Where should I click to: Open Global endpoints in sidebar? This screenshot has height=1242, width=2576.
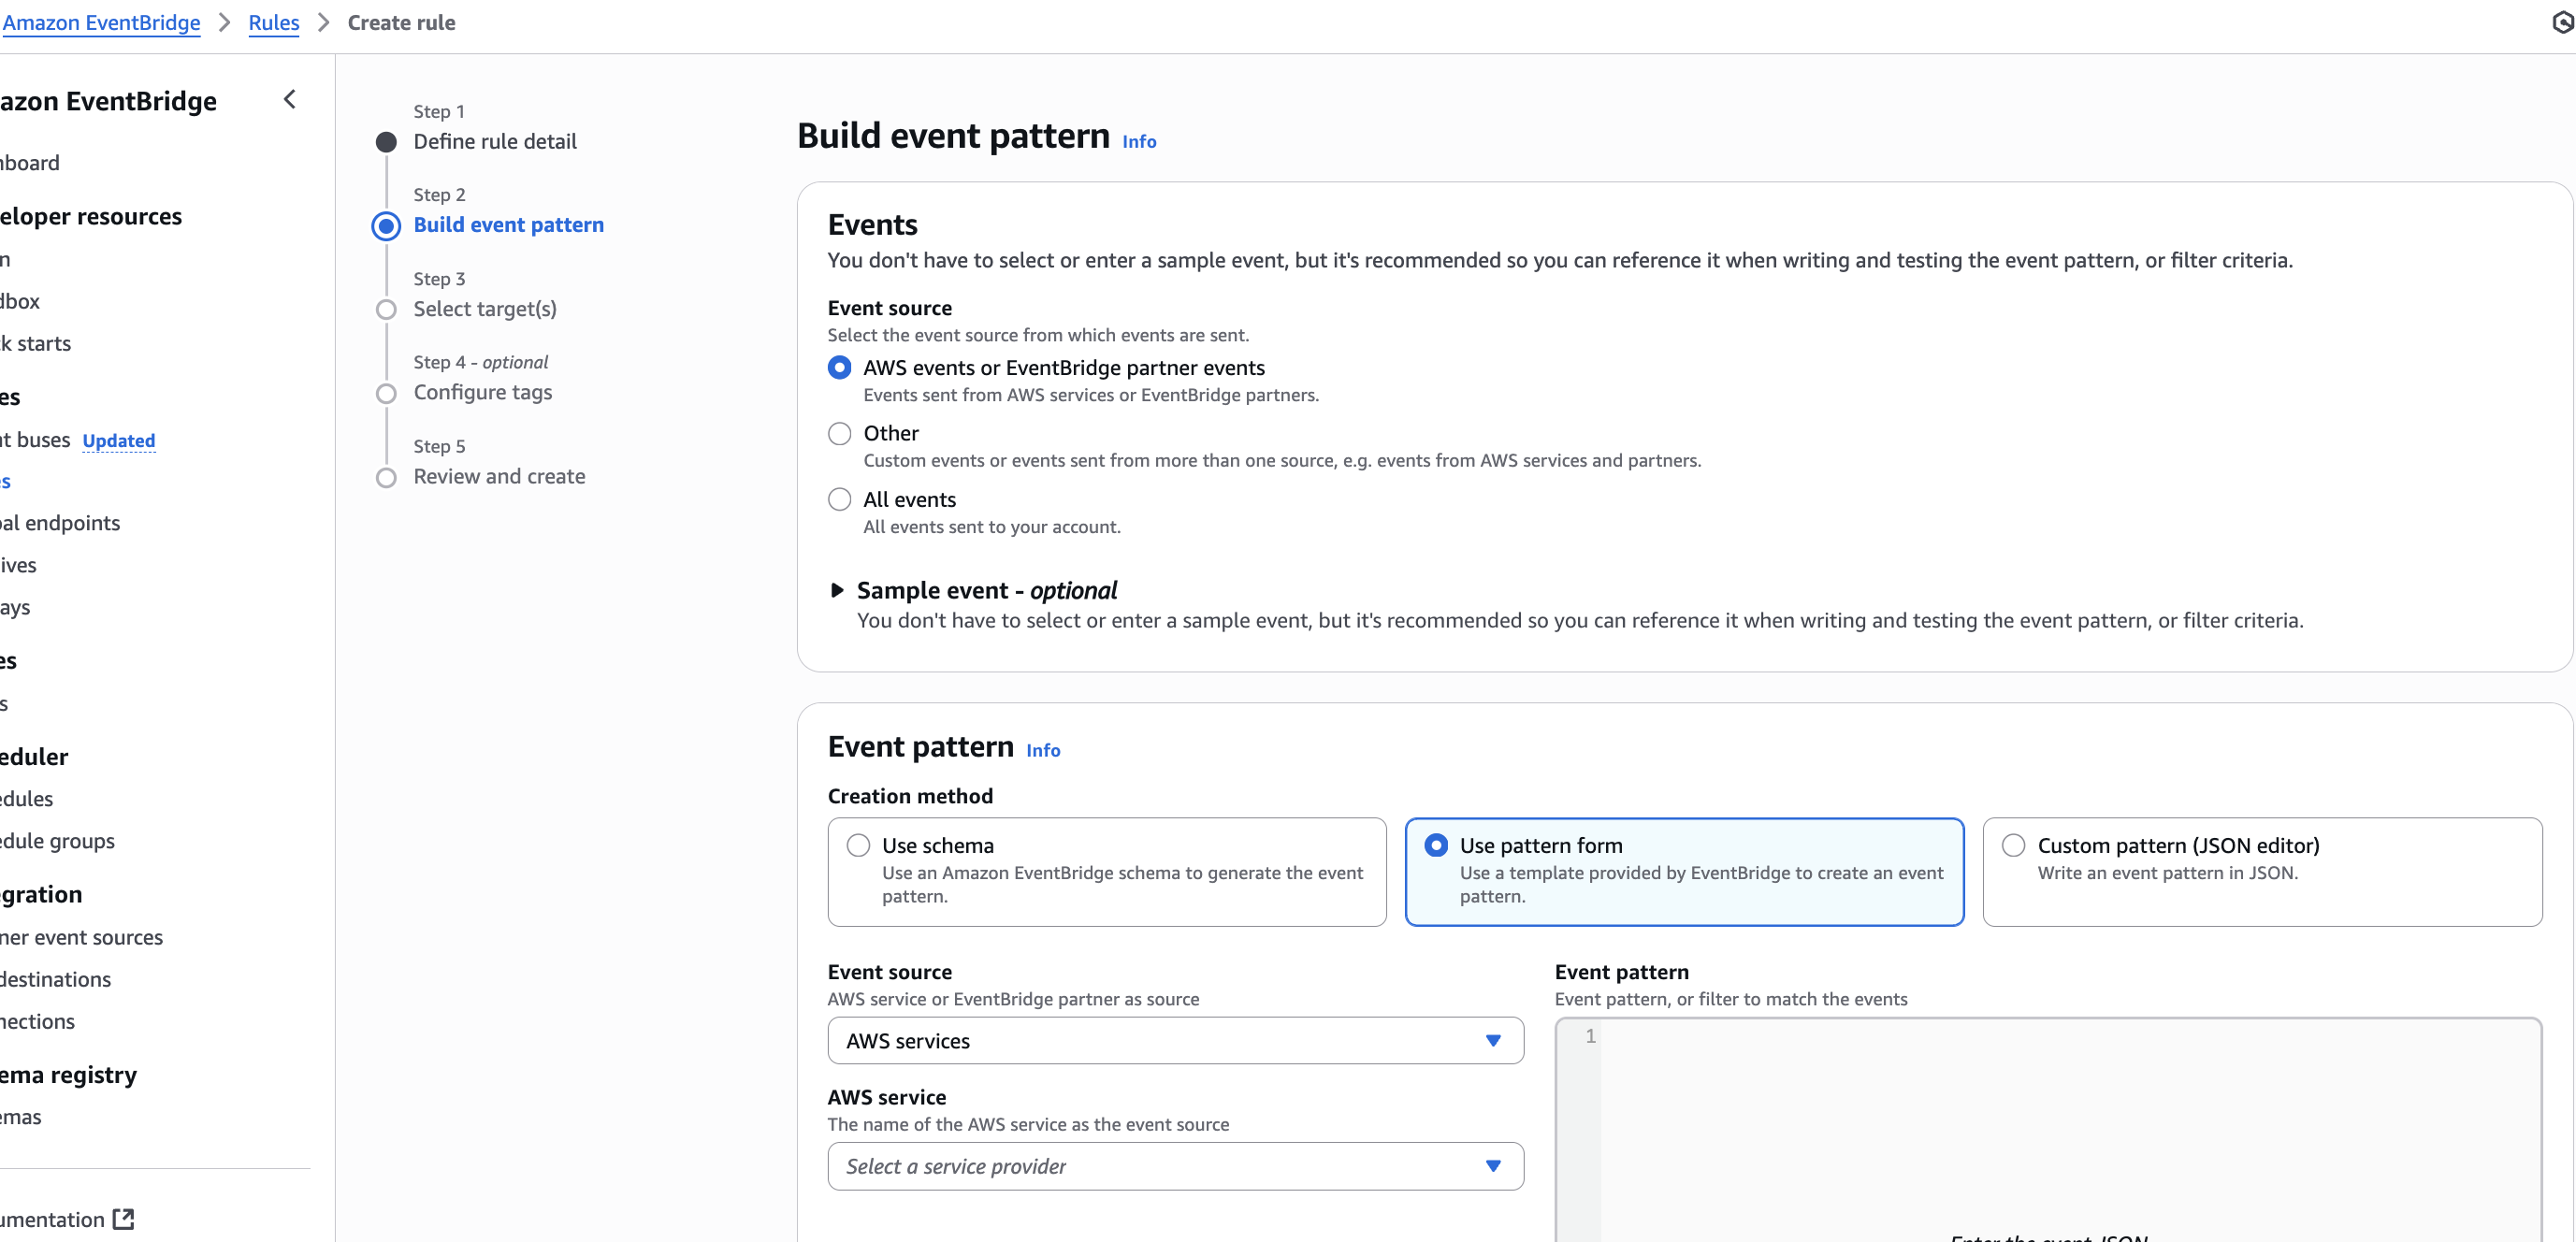(x=60, y=523)
